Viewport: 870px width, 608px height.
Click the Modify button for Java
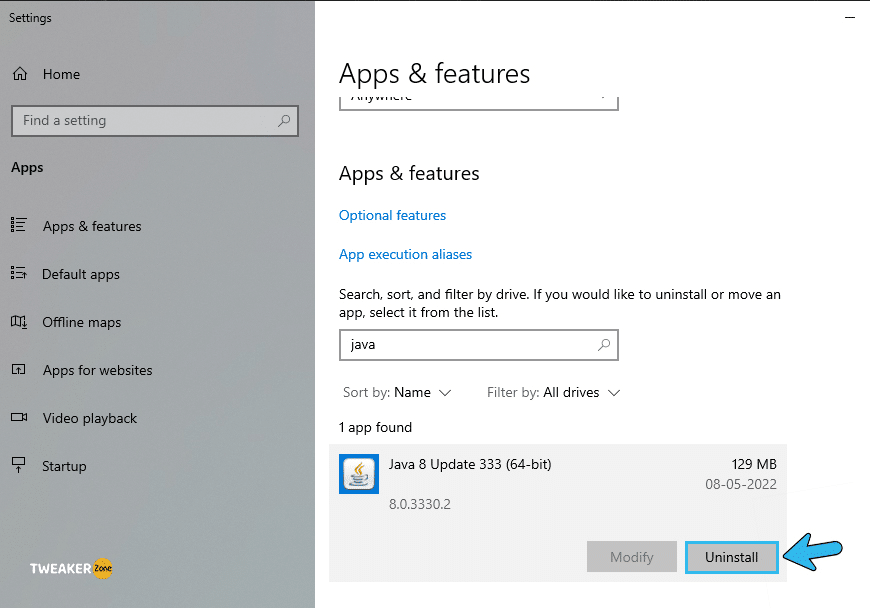coord(632,557)
